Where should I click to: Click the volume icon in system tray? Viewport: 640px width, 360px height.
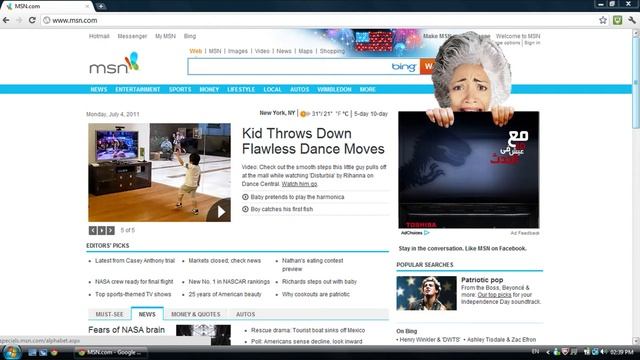pyautogui.click(x=604, y=352)
